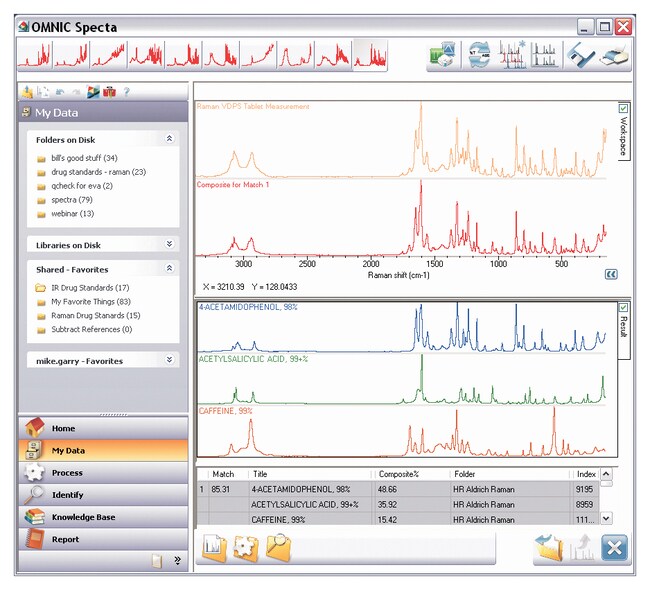Click the refresh arrows icon in top toolbar

point(479,55)
